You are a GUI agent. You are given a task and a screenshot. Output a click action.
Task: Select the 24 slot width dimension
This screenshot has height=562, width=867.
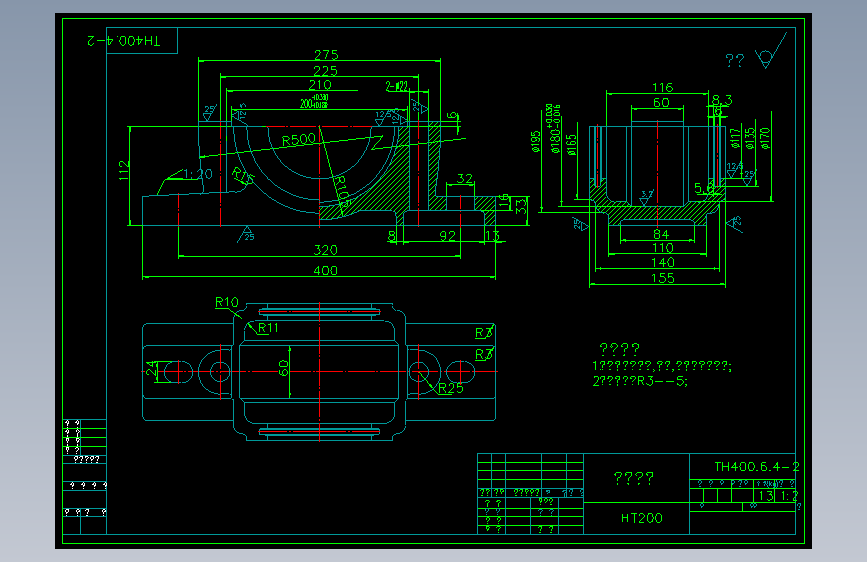coord(151,368)
